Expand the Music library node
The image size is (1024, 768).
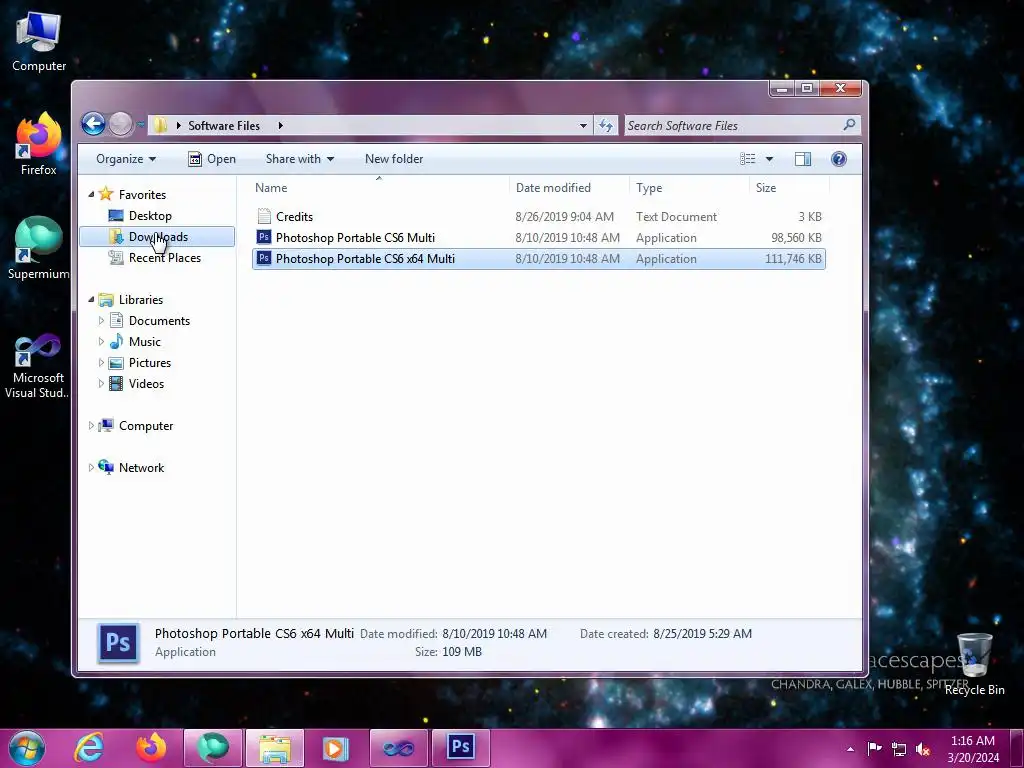coord(101,342)
